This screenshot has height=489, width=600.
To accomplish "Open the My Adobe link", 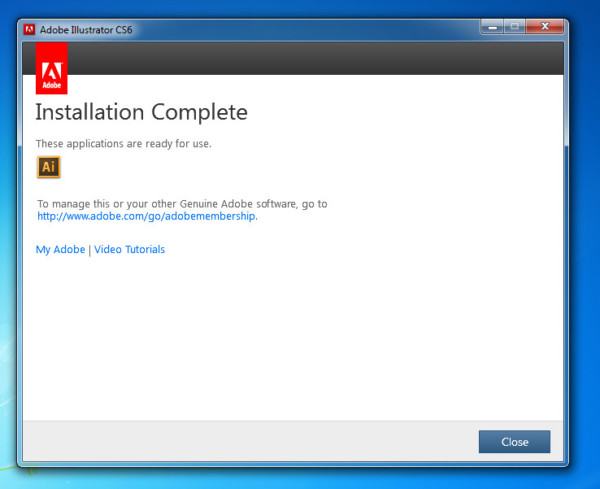I will [x=61, y=250].
